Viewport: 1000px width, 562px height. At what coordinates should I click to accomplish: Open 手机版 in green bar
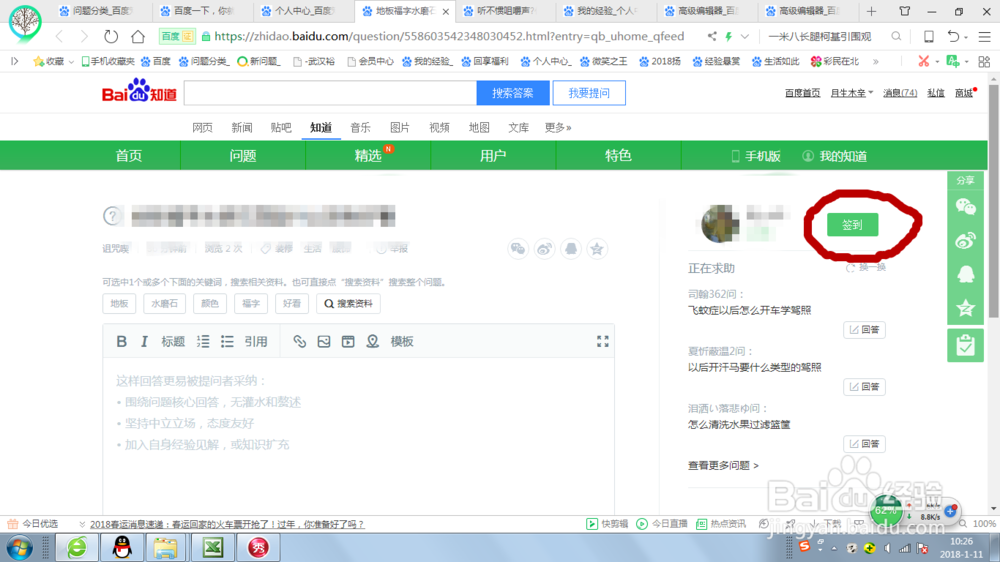[x=756, y=156]
